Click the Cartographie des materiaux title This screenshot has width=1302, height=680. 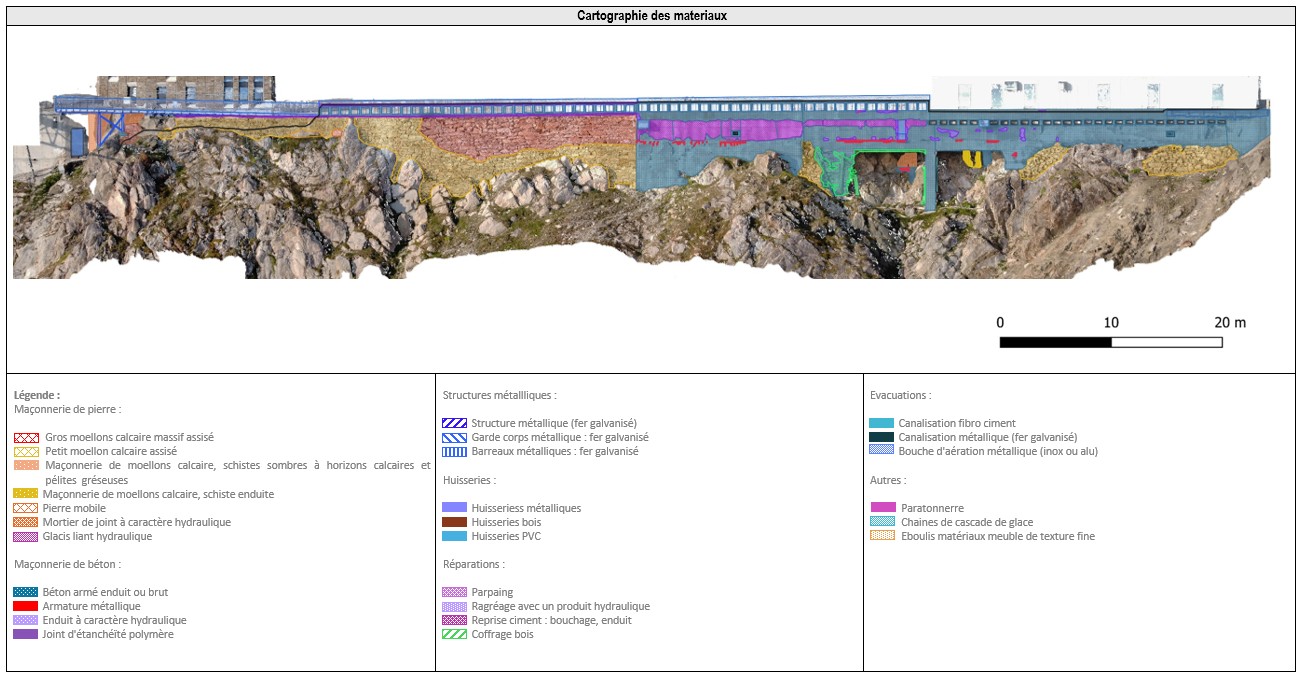point(651,16)
